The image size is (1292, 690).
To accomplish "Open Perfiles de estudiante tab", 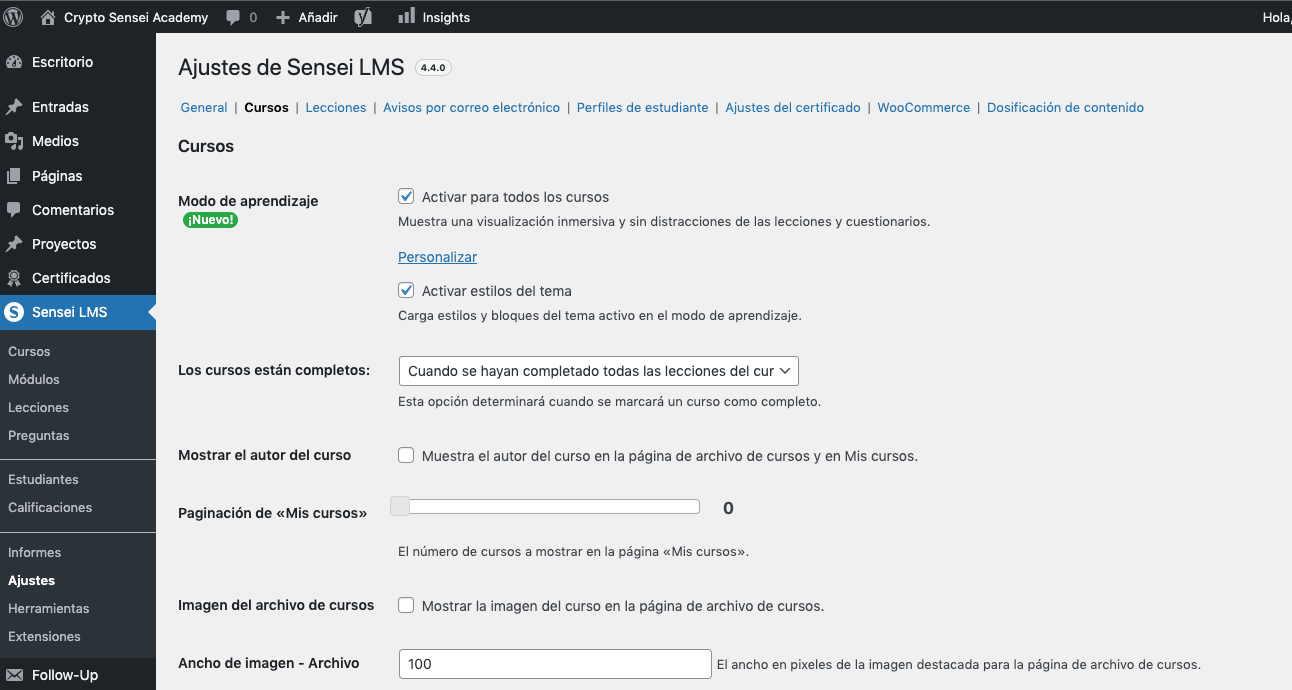I will (642, 107).
